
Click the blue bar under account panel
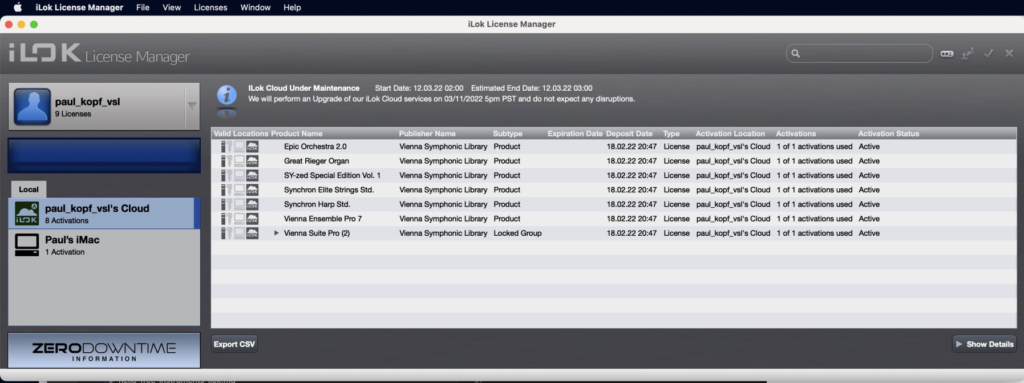(104, 156)
